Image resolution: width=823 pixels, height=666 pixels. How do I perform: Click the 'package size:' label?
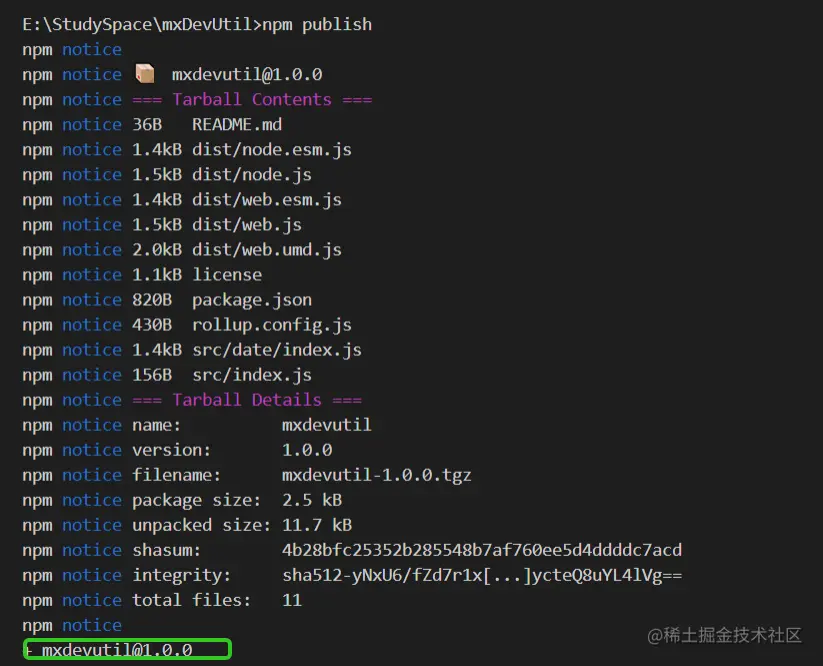tap(196, 501)
